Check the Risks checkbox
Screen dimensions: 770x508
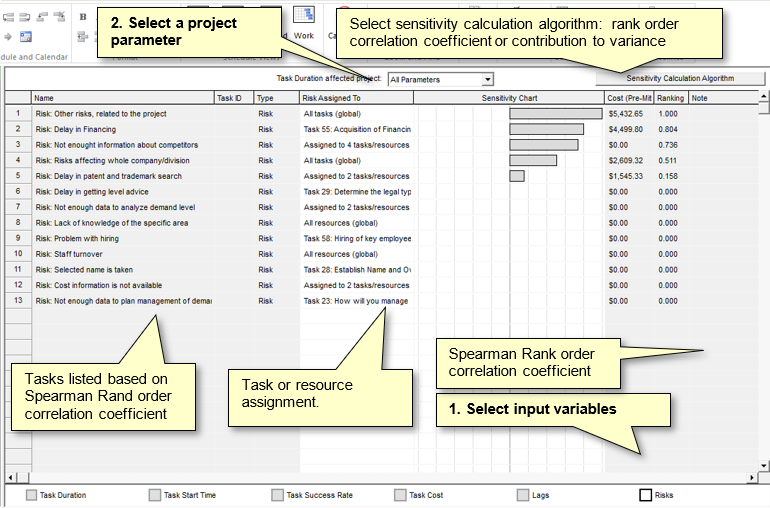coord(646,495)
